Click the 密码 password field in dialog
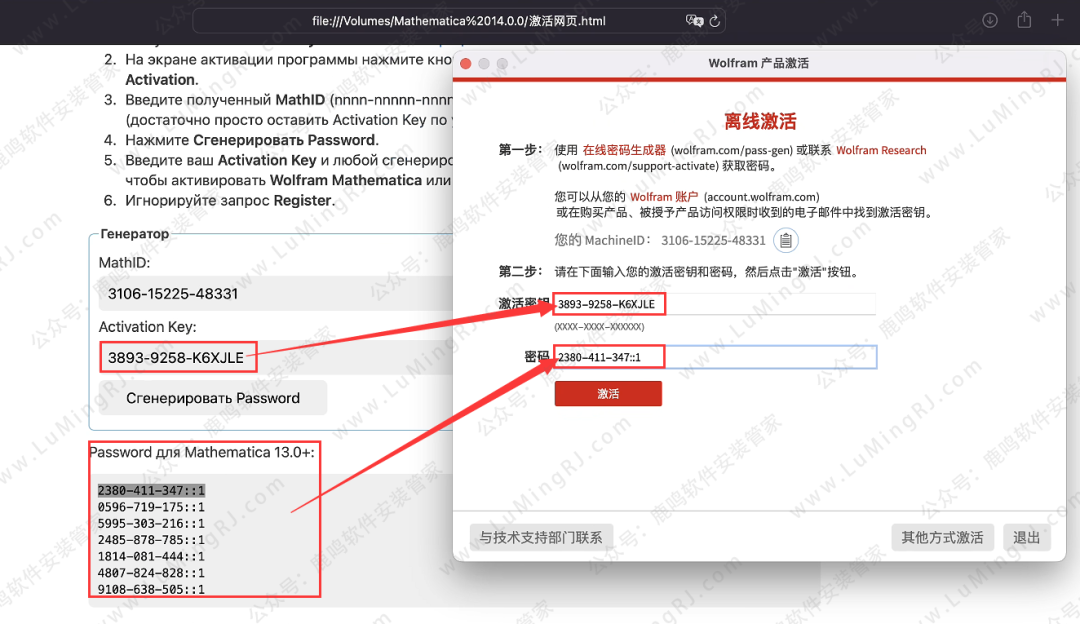This screenshot has height=624, width=1080. pyautogui.click(x=715, y=357)
